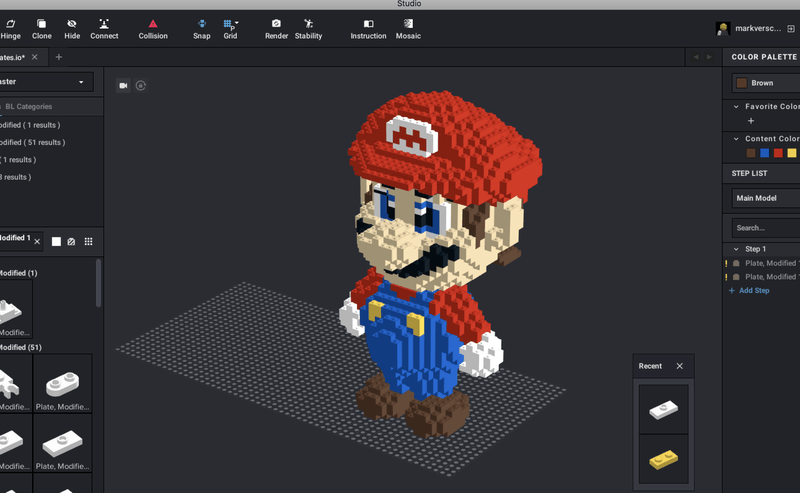Open the Render tool
Screen dimensions: 800x493
coord(276,28)
